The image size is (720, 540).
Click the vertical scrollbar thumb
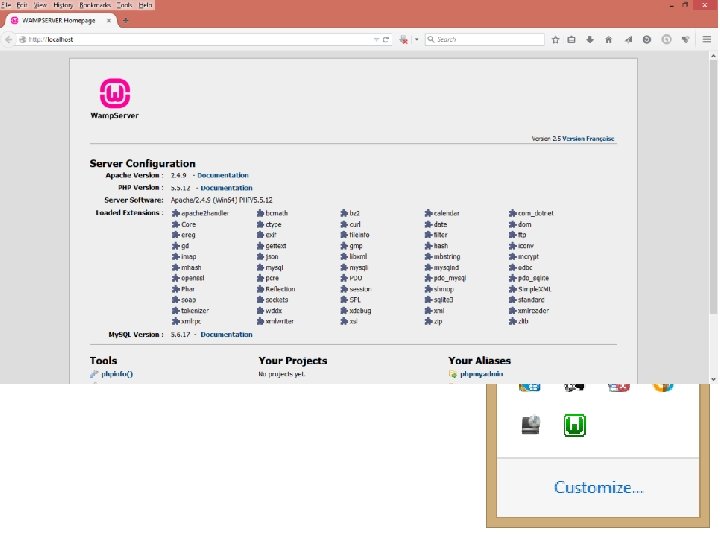tap(713, 187)
